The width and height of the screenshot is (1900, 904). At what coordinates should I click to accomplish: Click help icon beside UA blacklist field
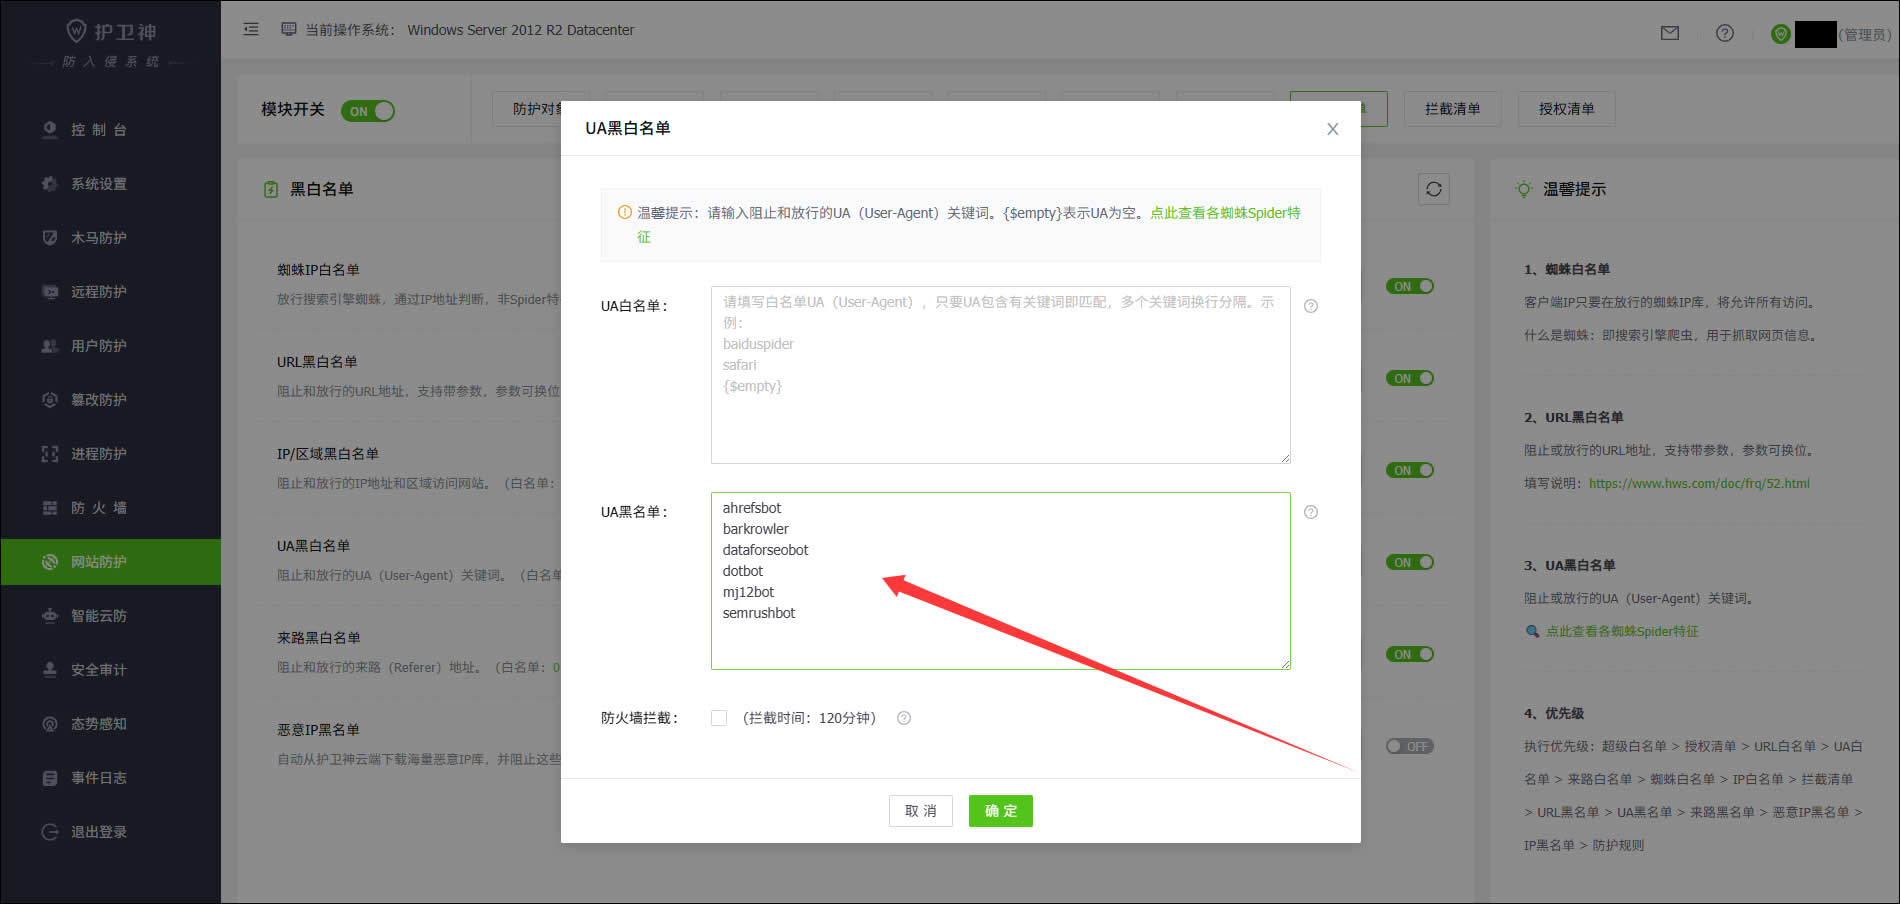tap(1311, 512)
